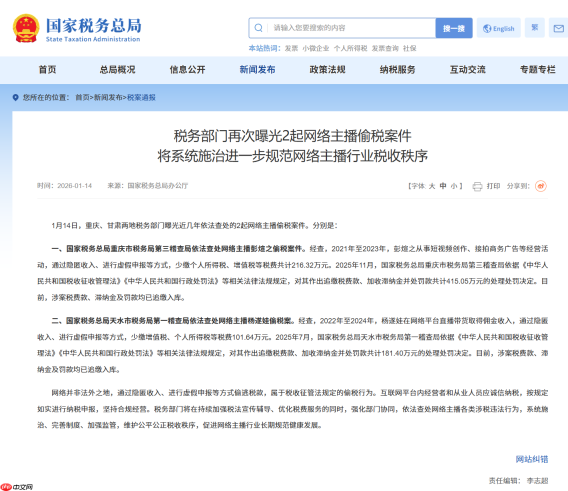Click editor name 李志超
The image size is (568, 491).
click(537, 481)
